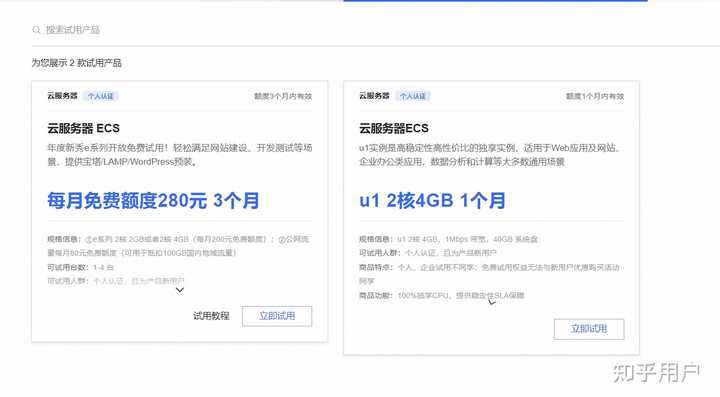720x397 pixels.
Task: Click the 云服务器 ECS title in first card
Action: click(84, 129)
